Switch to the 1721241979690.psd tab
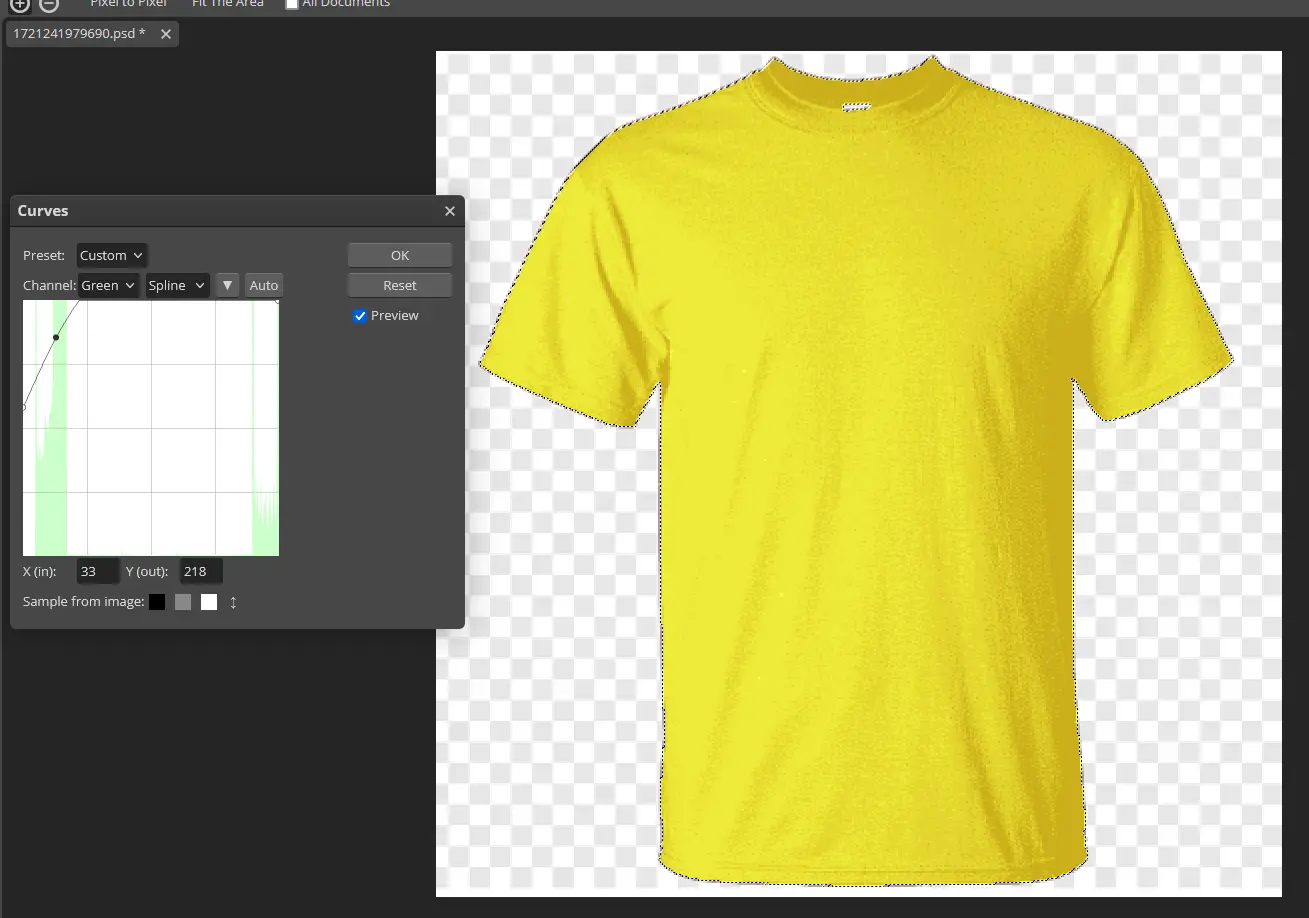Screen dimensions: 1309x918 tap(79, 34)
